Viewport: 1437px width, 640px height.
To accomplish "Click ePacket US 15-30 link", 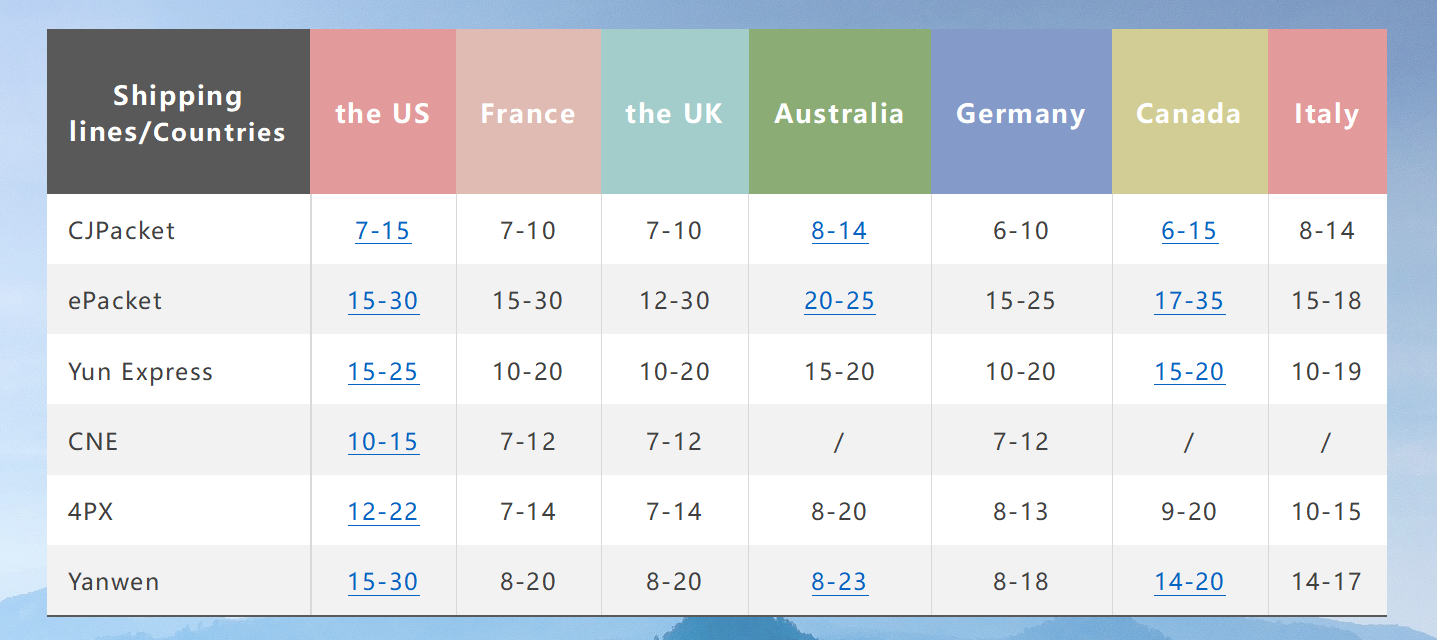I will point(383,301).
